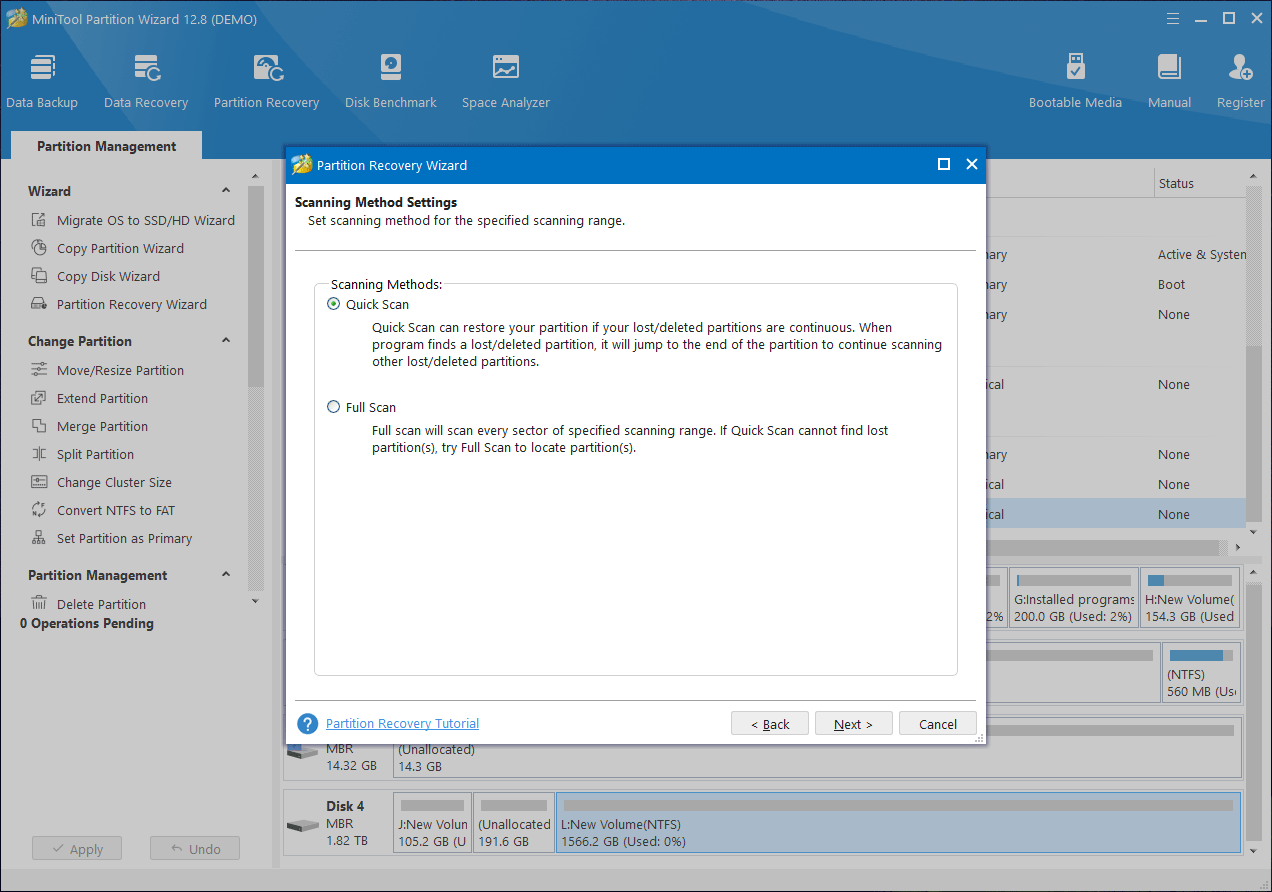1272x892 pixels.
Task: Click Partition Recovery Wizard sidebar icon
Action: point(39,304)
